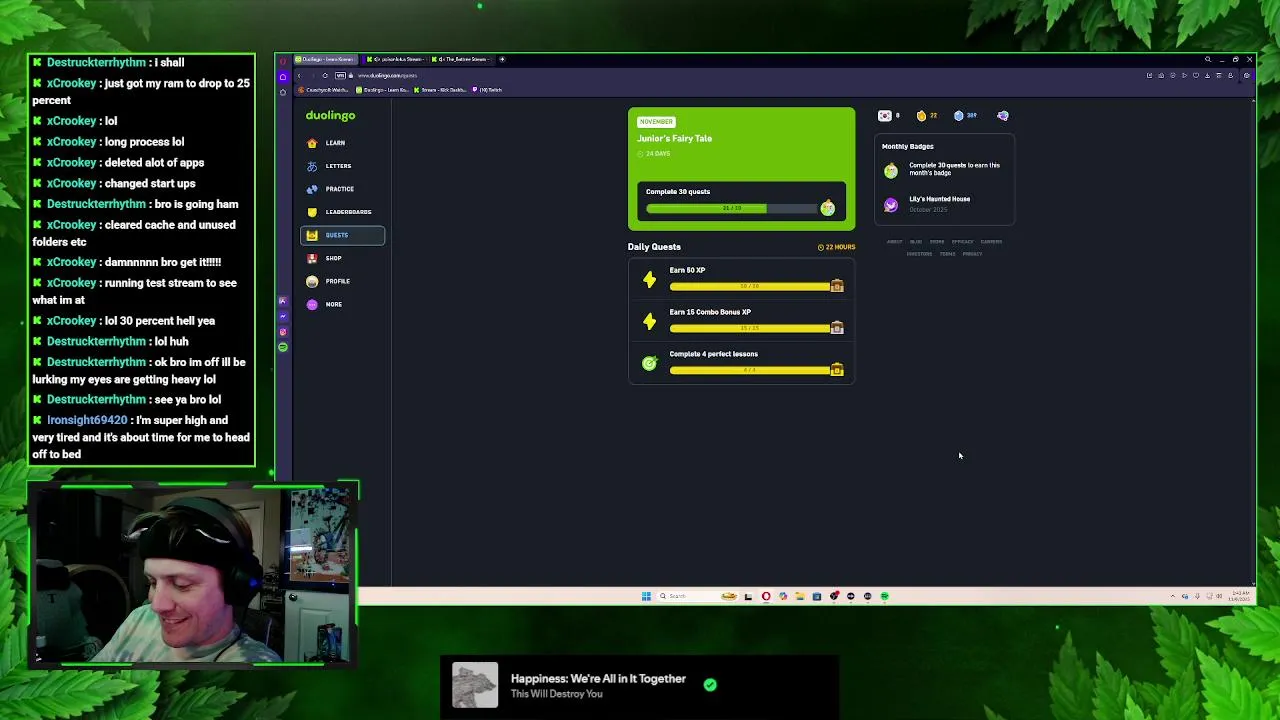The image size is (1280, 720).
Task: Open Profile from the sidebar
Action: [342, 281]
